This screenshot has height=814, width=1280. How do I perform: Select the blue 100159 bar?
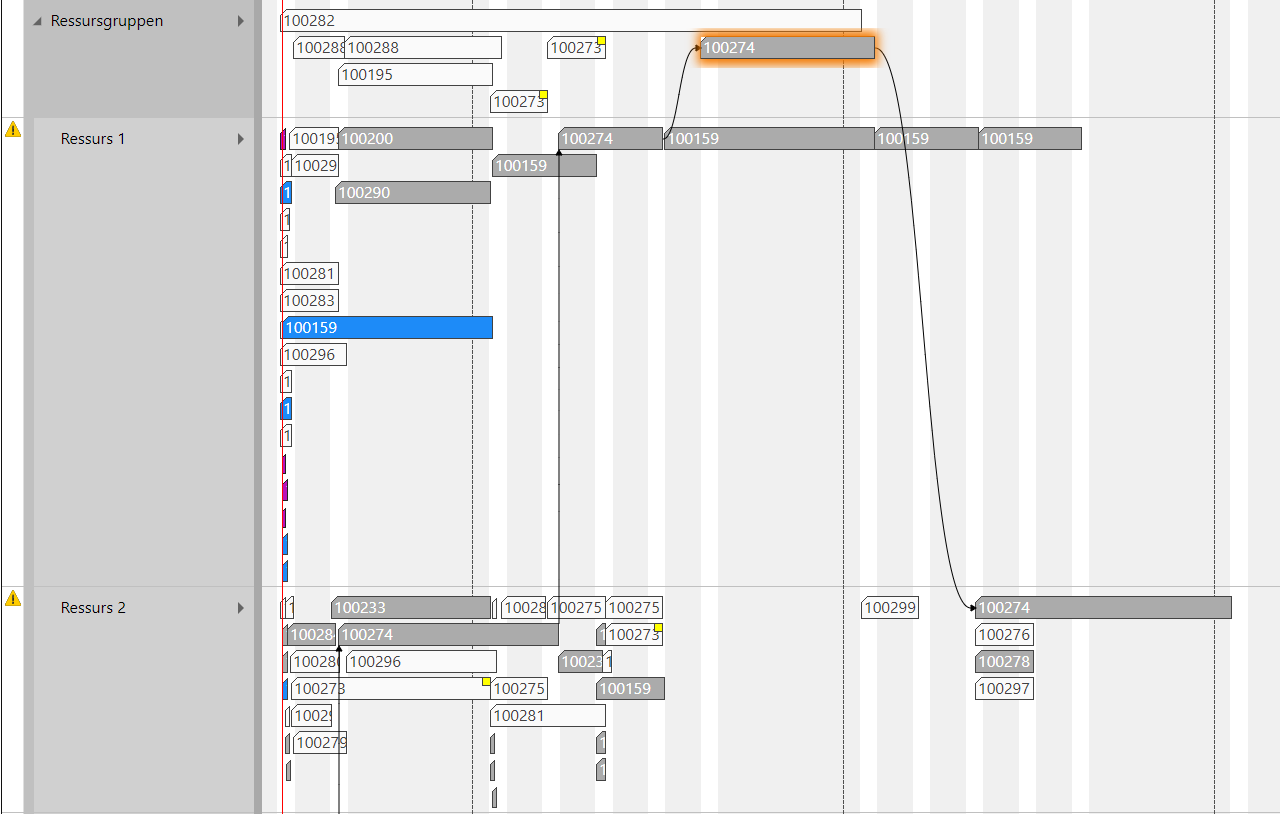pos(388,328)
